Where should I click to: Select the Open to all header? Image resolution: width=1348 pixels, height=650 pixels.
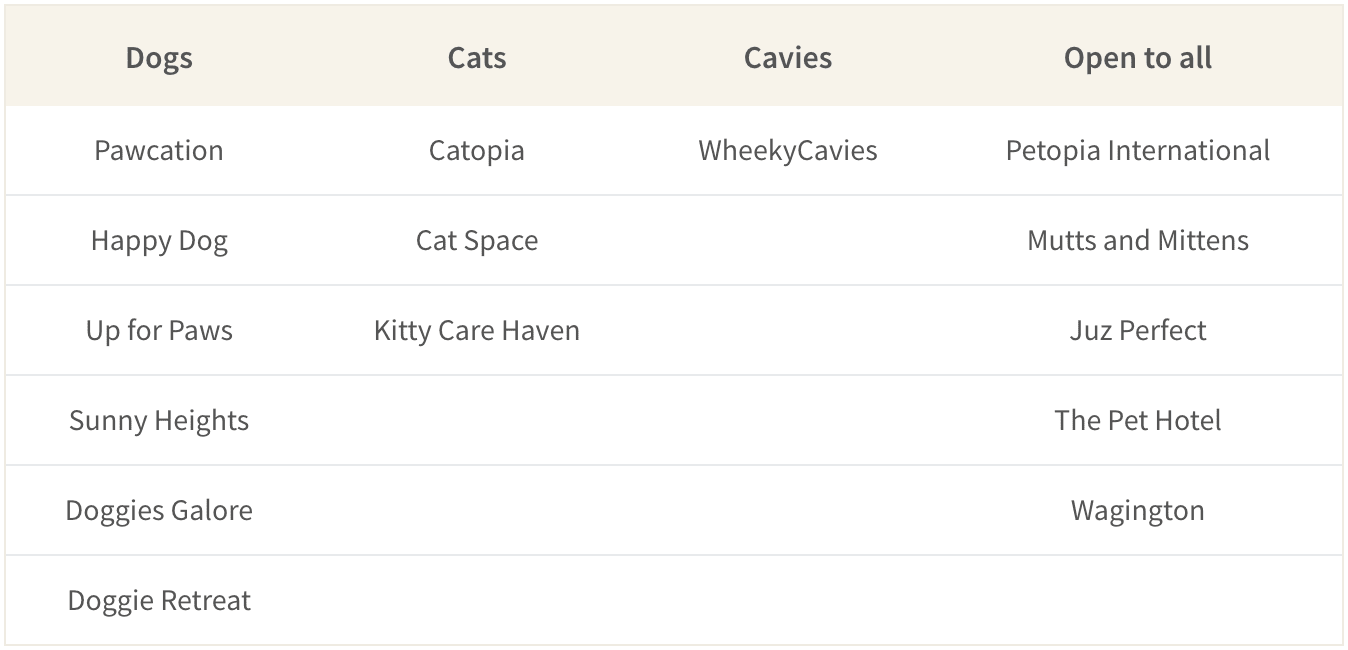click(1138, 58)
